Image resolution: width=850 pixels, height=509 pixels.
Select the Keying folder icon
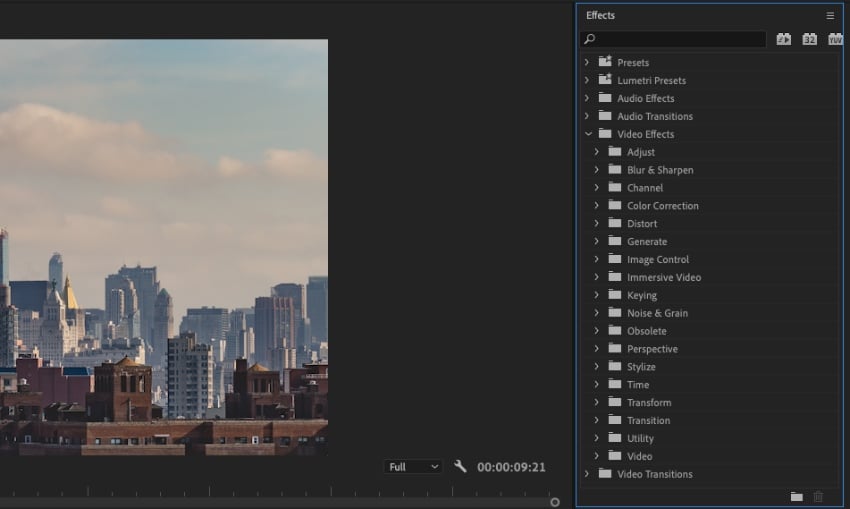615,294
